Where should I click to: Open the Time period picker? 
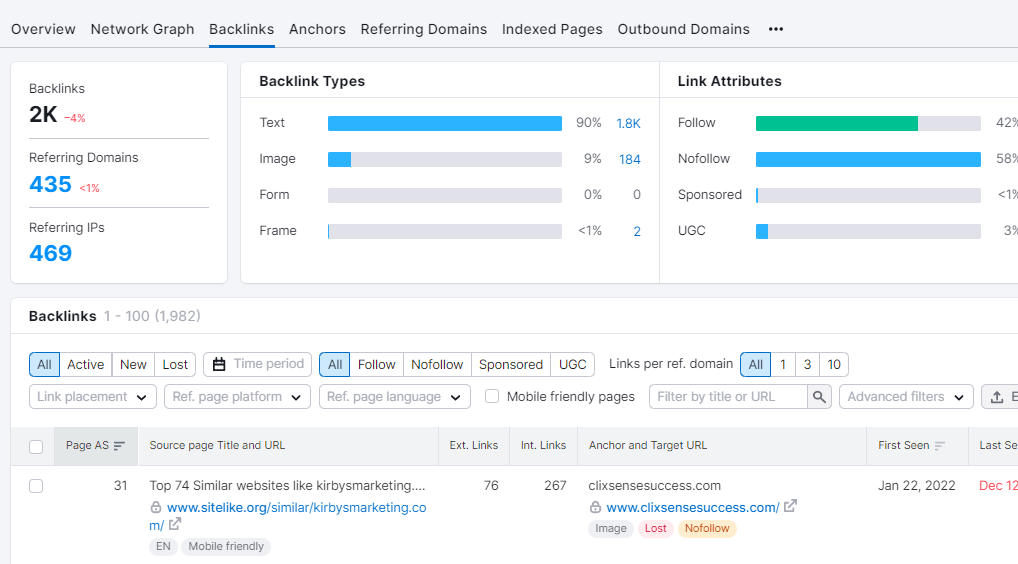click(x=258, y=364)
